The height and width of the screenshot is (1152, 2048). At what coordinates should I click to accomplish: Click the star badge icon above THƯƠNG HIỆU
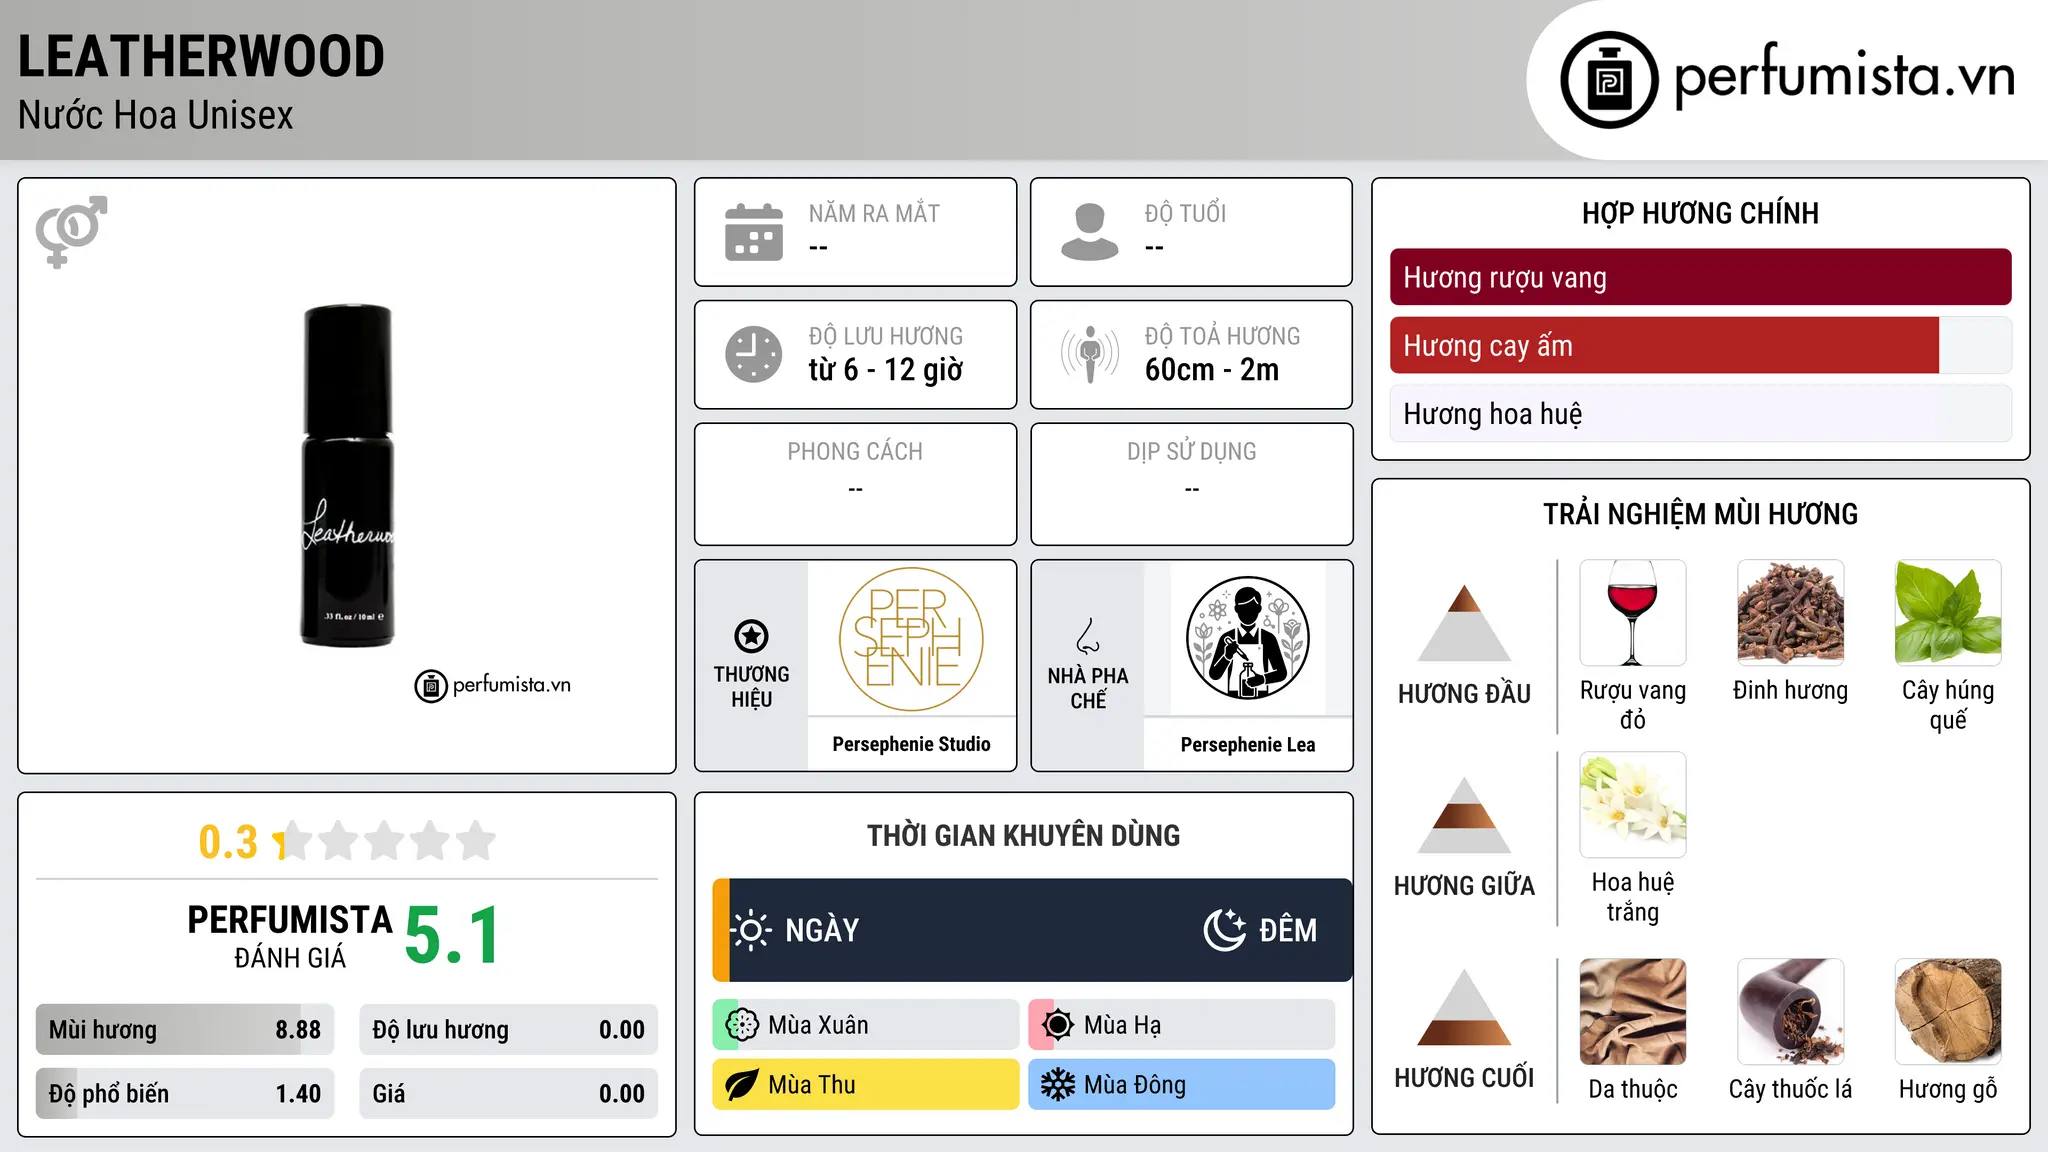(751, 636)
